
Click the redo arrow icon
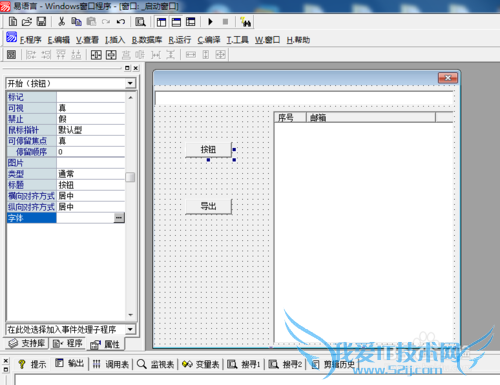tap(106, 22)
